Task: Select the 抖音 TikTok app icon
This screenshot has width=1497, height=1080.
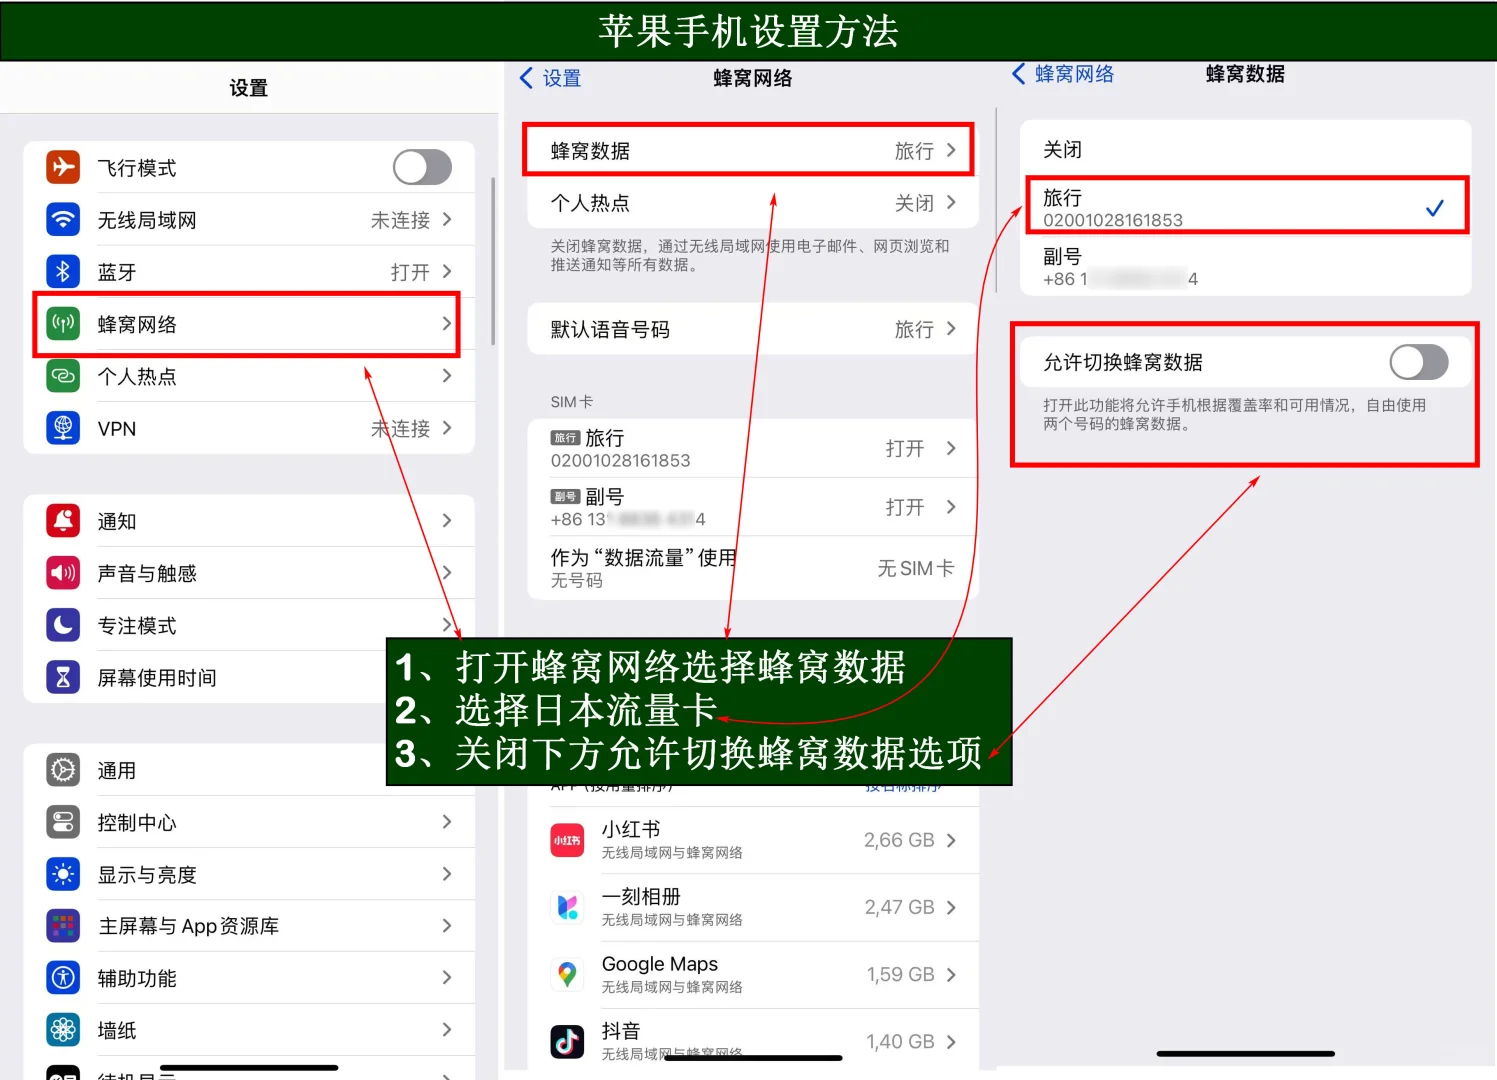Action: pyautogui.click(x=566, y=1041)
